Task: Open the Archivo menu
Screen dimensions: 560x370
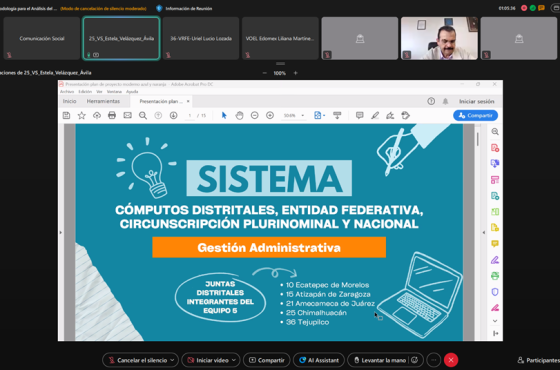Action: tap(67, 91)
